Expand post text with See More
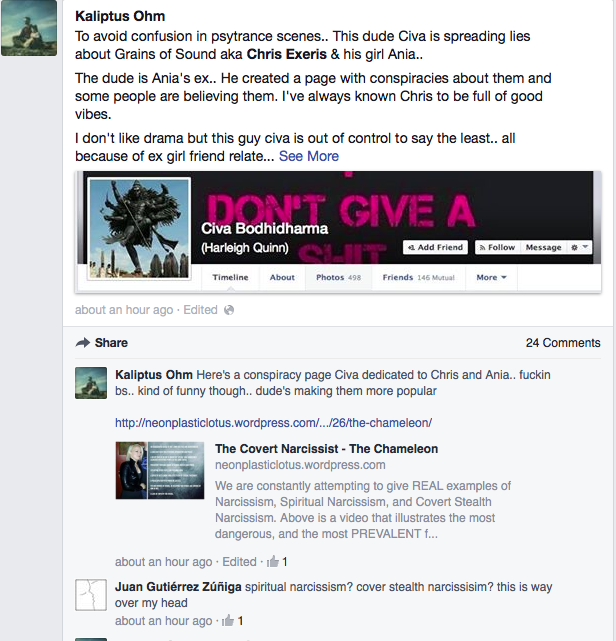616x641 pixels. 309,156
